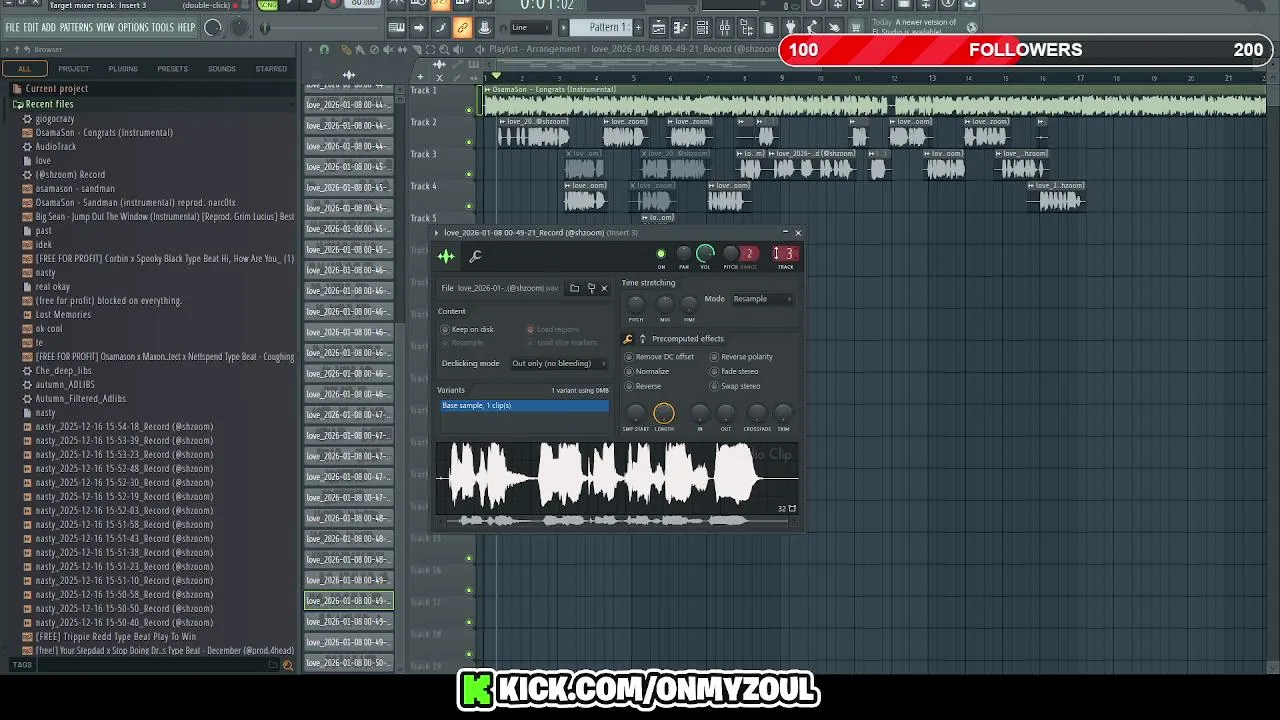Click the Precomputed effects wrench icon
Image resolution: width=1280 pixels, height=720 pixels.
628,339
